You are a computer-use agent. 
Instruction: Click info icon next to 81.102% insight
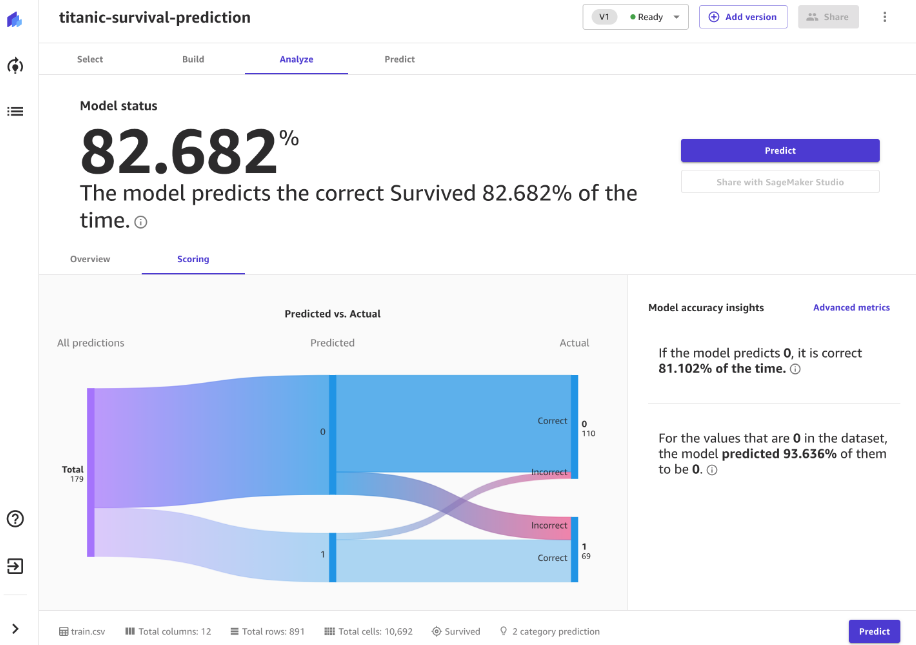tap(796, 369)
